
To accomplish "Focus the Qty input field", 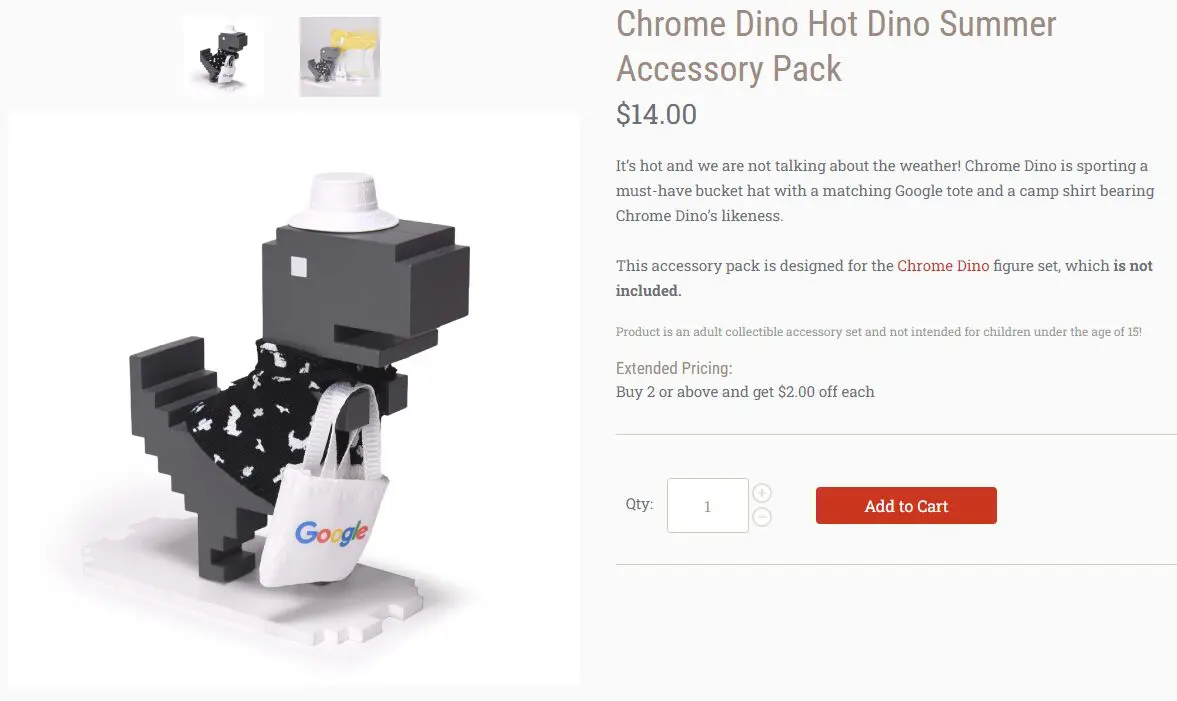I will coord(707,506).
